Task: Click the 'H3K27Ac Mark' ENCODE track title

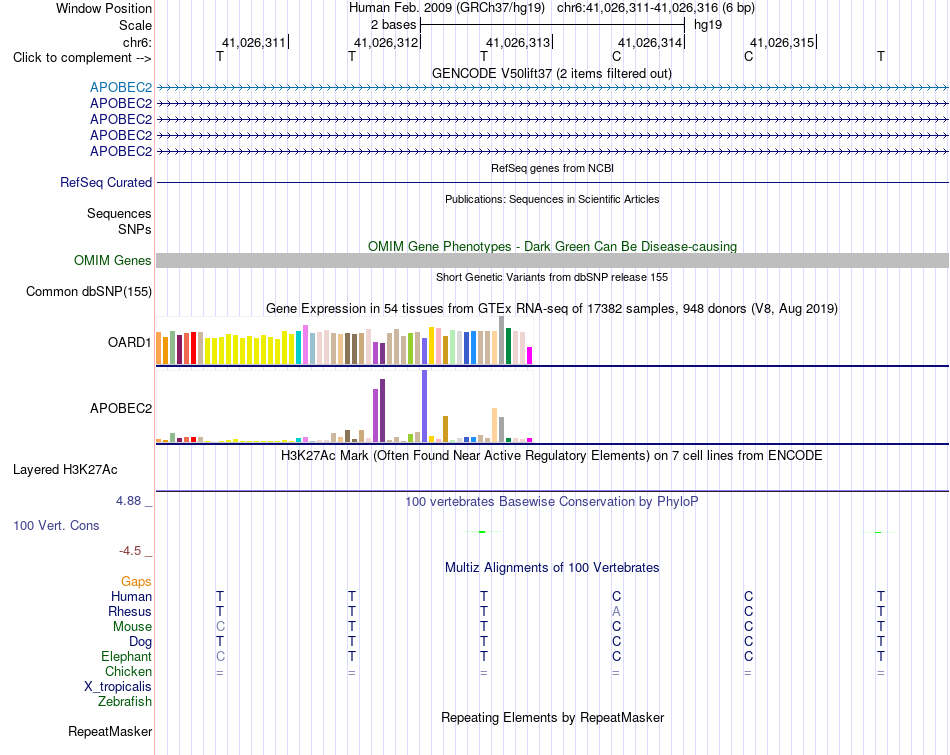Action: pyautogui.click(x=552, y=456)
